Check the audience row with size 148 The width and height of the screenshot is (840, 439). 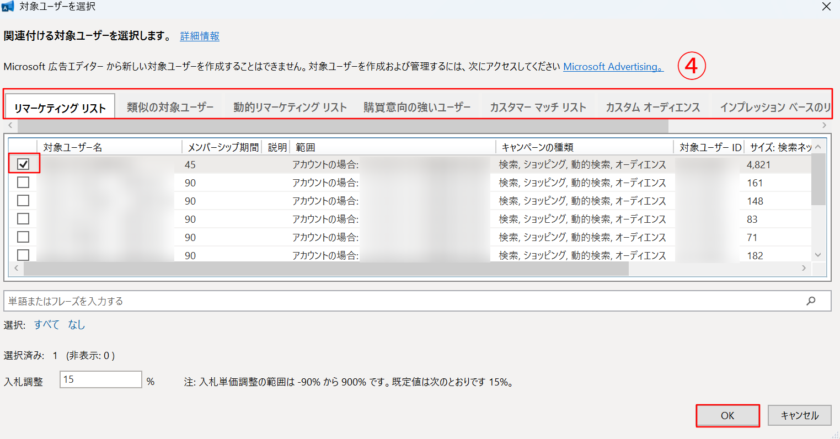point(23,200)
